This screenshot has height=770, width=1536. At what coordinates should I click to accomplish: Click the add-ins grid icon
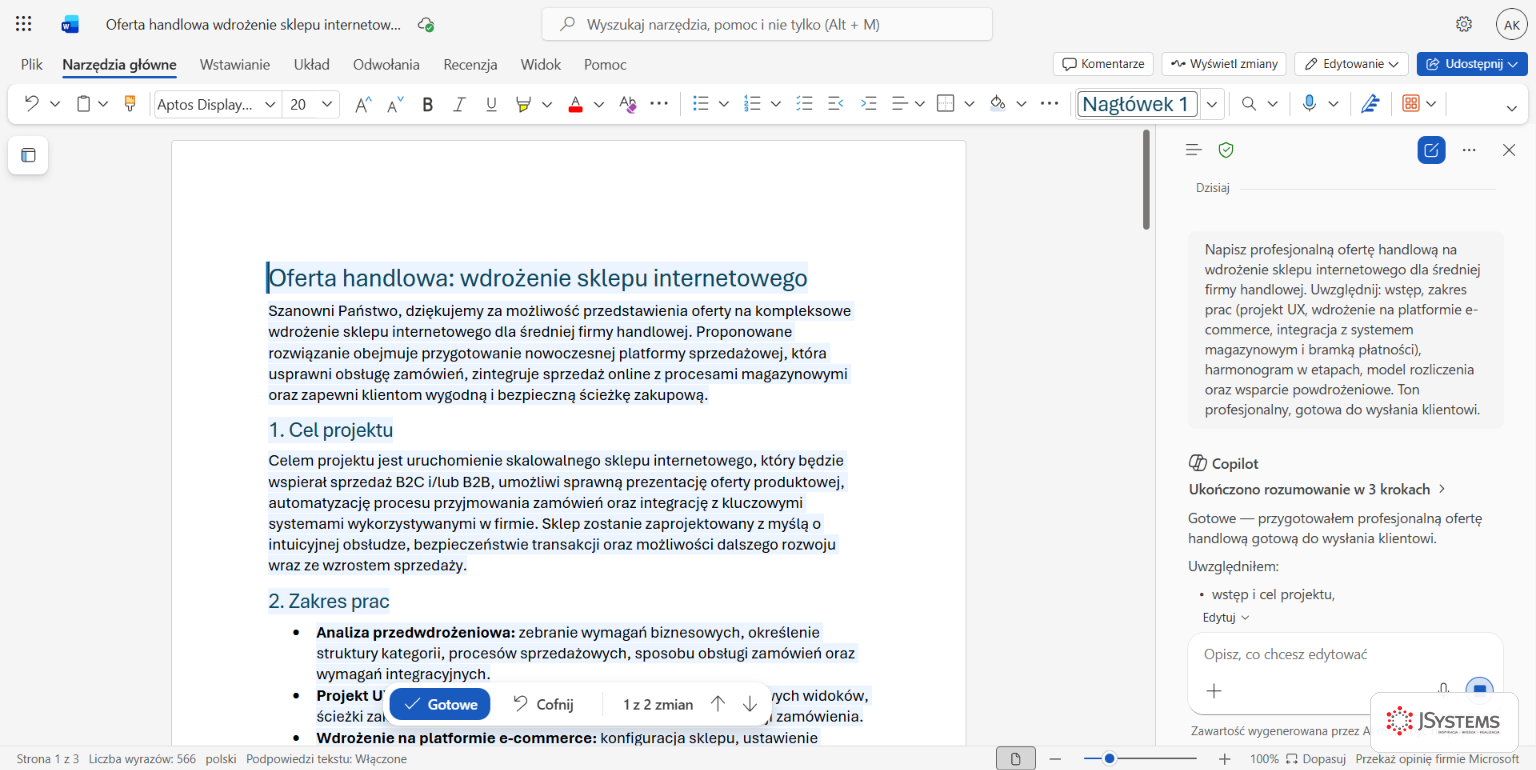click(1411, 103)
